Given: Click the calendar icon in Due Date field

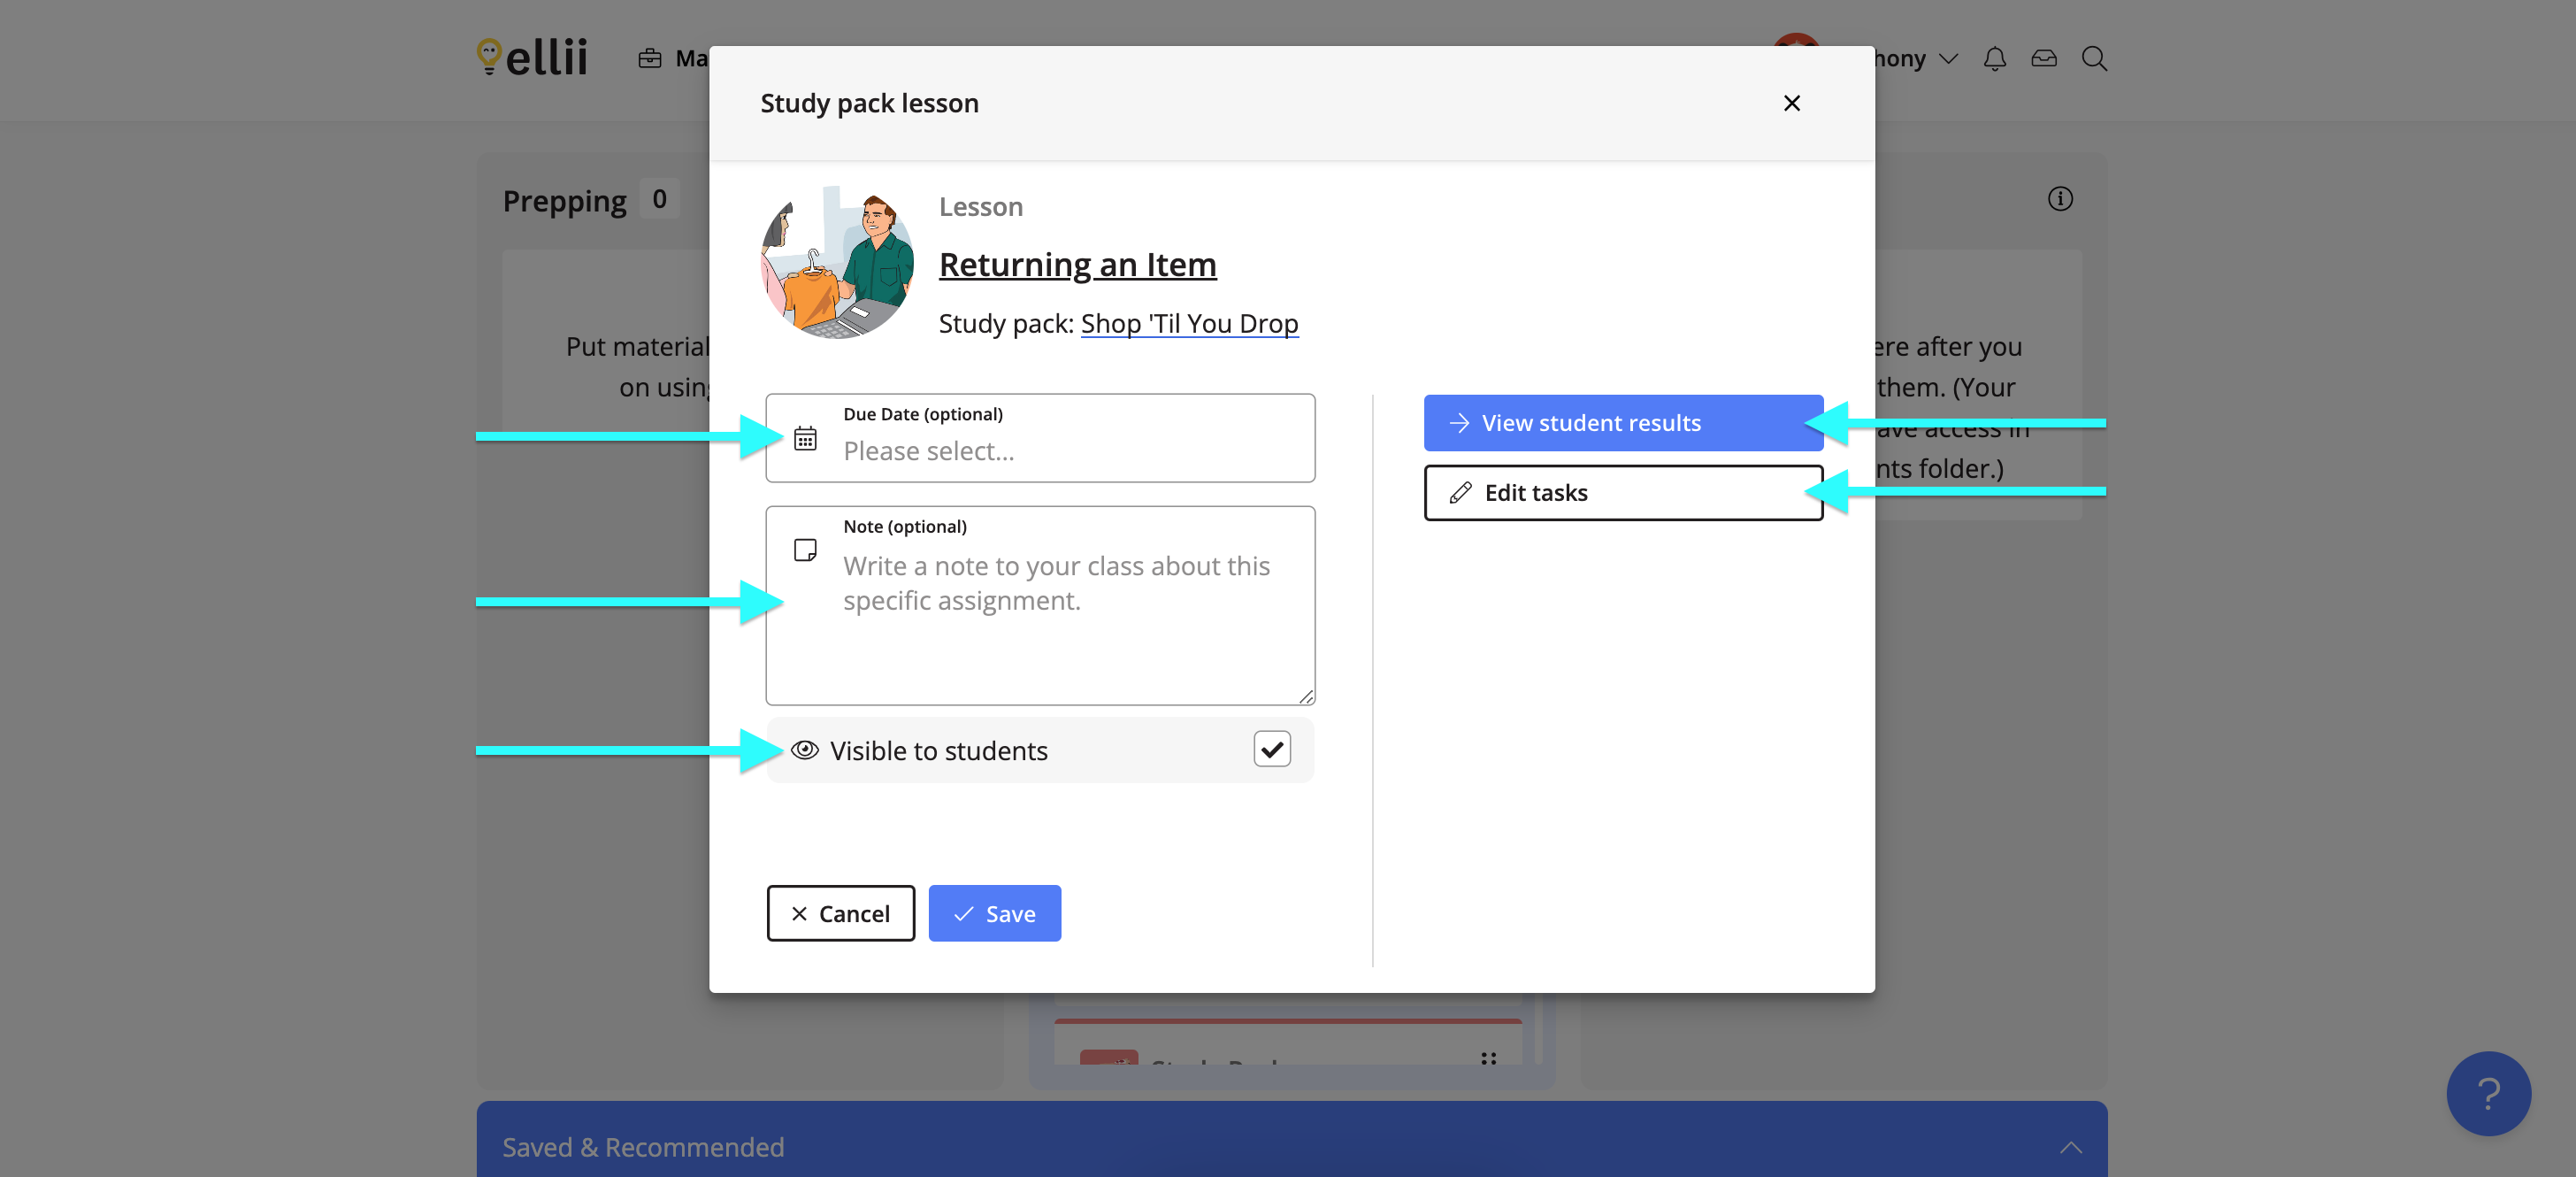Looking at the screenshot, I should click(x=805, y=437).
